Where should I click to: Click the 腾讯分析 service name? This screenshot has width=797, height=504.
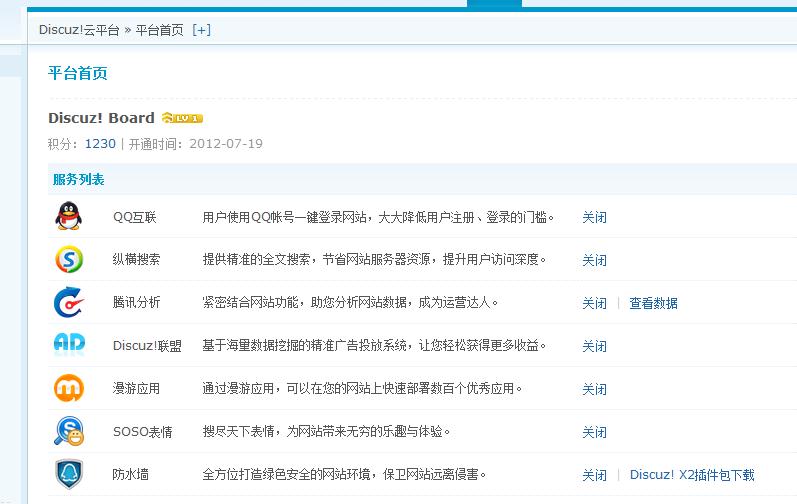coord(136,302)
